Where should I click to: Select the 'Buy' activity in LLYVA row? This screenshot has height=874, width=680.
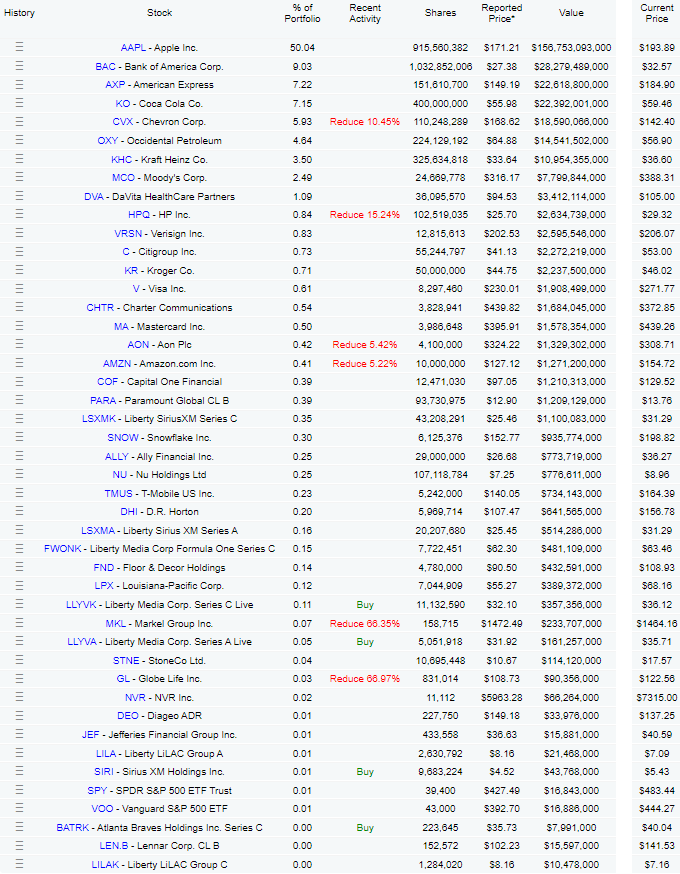click(x=365, y=642)
